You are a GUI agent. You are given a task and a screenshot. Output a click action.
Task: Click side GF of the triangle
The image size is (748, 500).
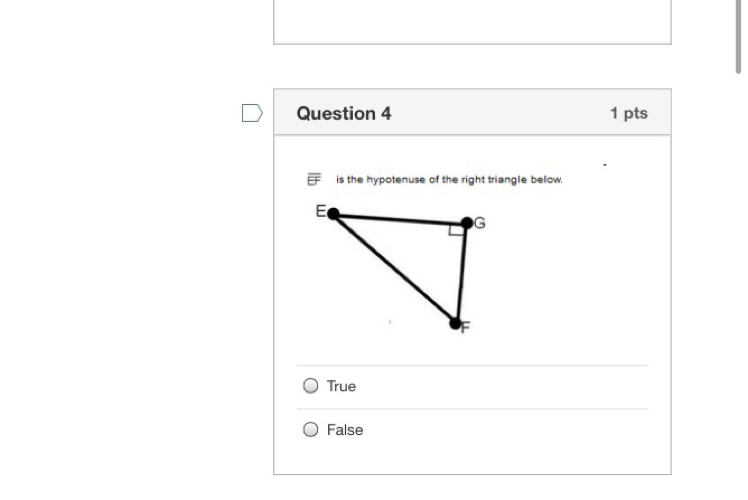click(461, 273)
